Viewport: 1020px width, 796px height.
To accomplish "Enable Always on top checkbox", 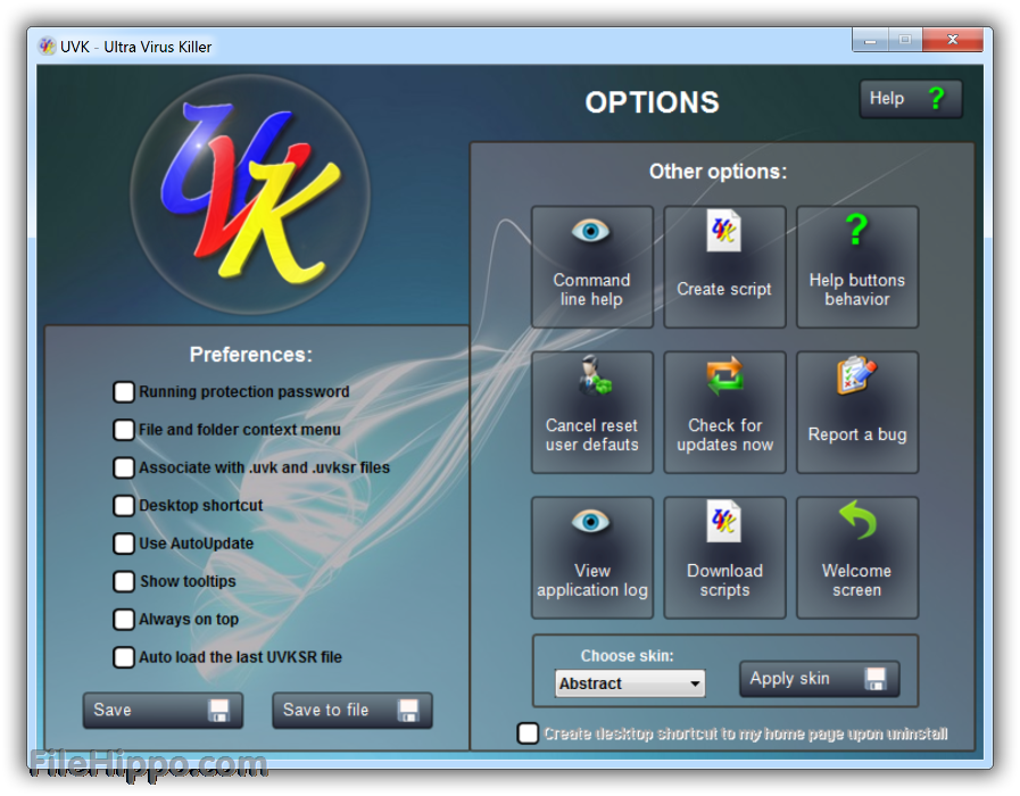I will [x=124, y=619].
